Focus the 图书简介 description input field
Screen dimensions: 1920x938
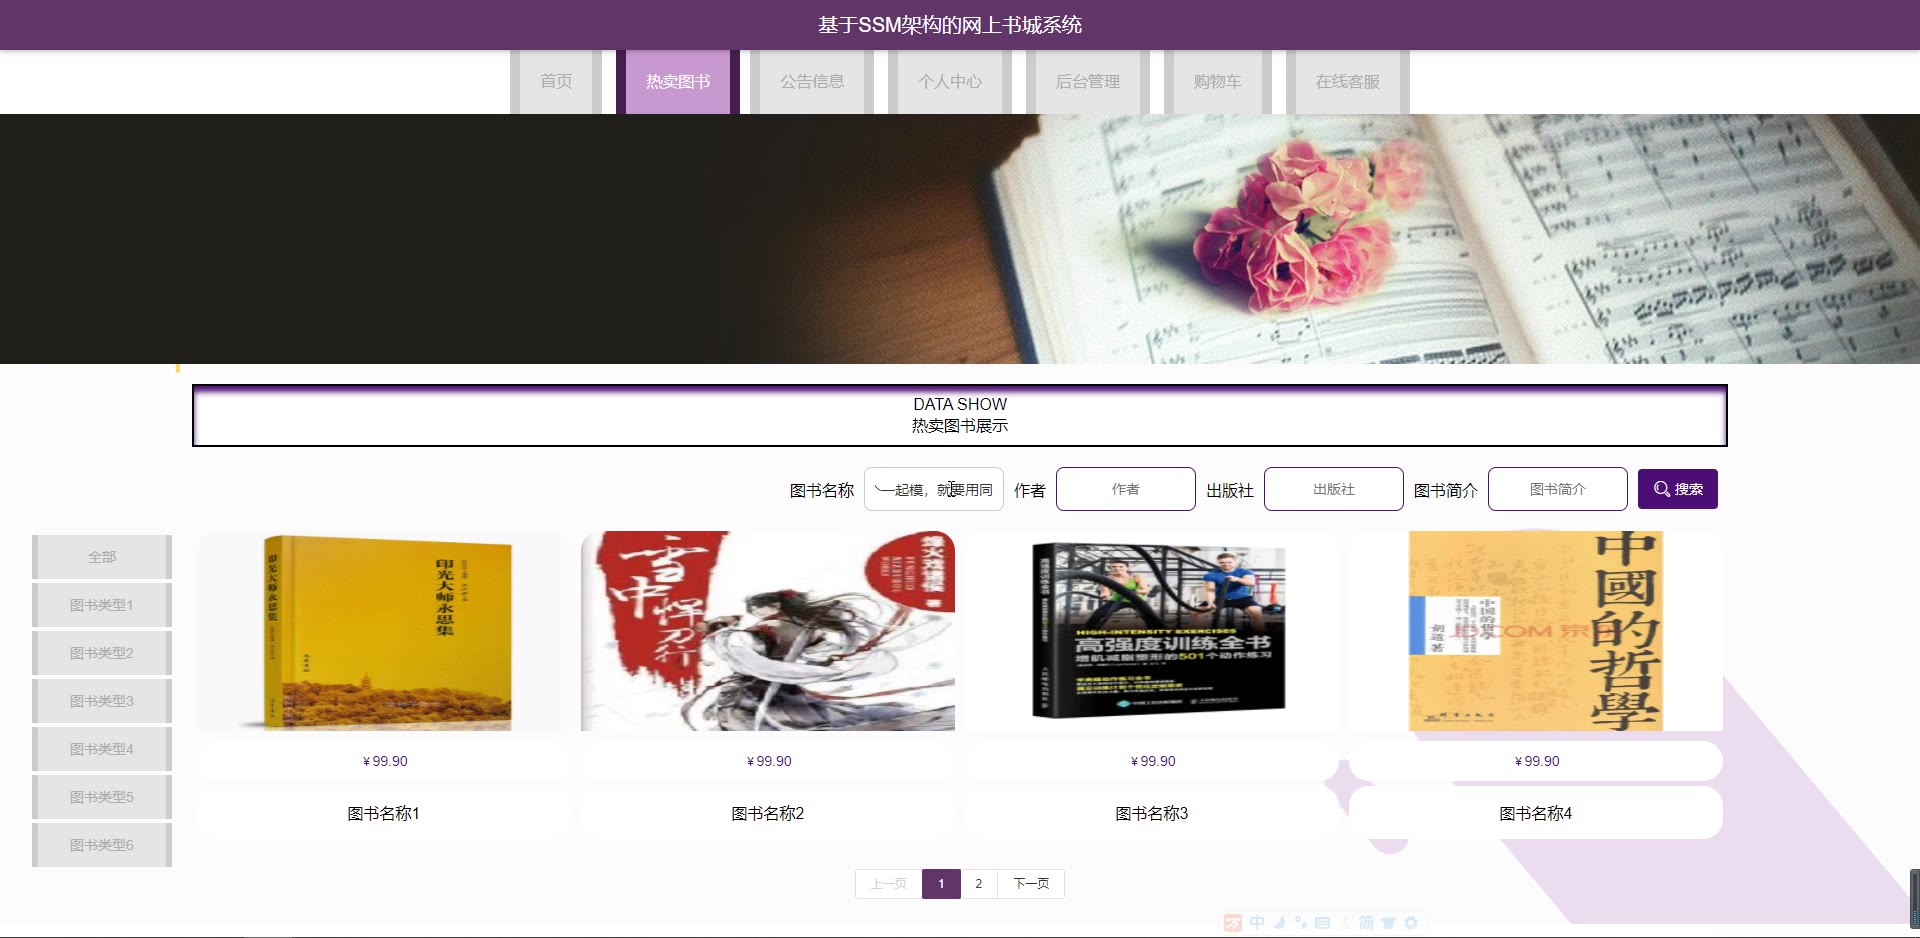click(x=1558, y=489)
